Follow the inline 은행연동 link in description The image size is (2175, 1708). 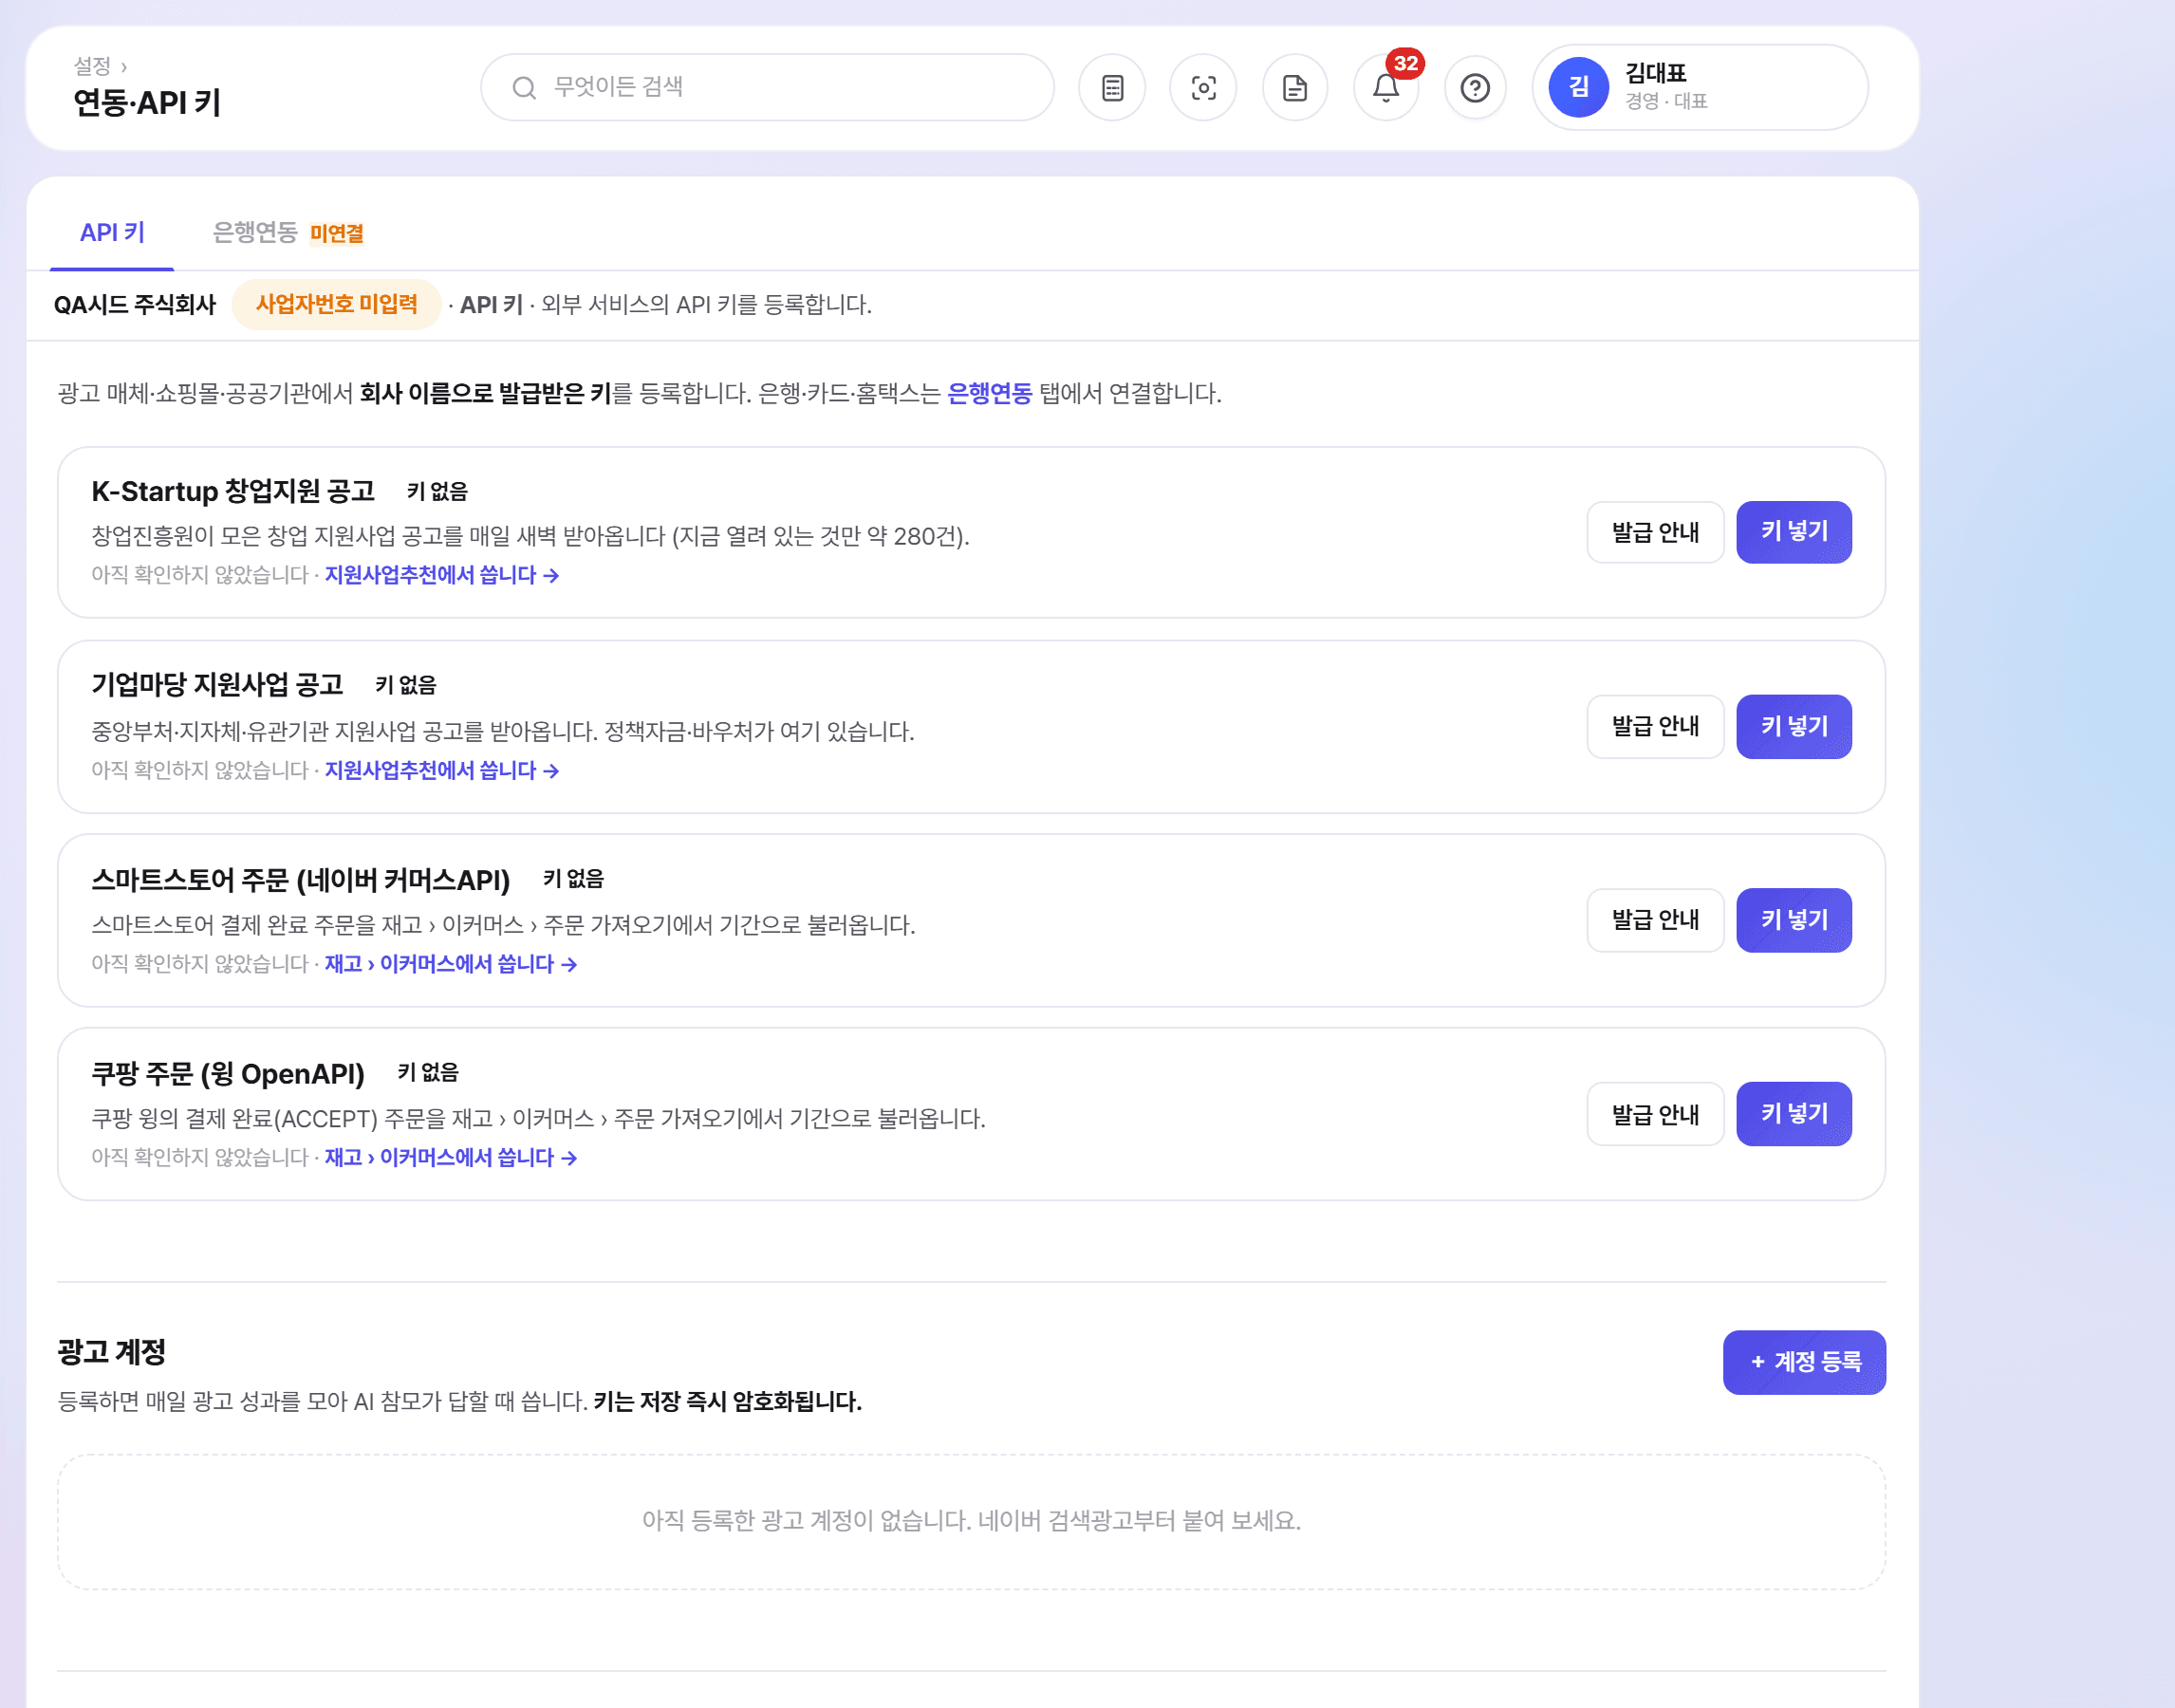[x=989, y=393]
